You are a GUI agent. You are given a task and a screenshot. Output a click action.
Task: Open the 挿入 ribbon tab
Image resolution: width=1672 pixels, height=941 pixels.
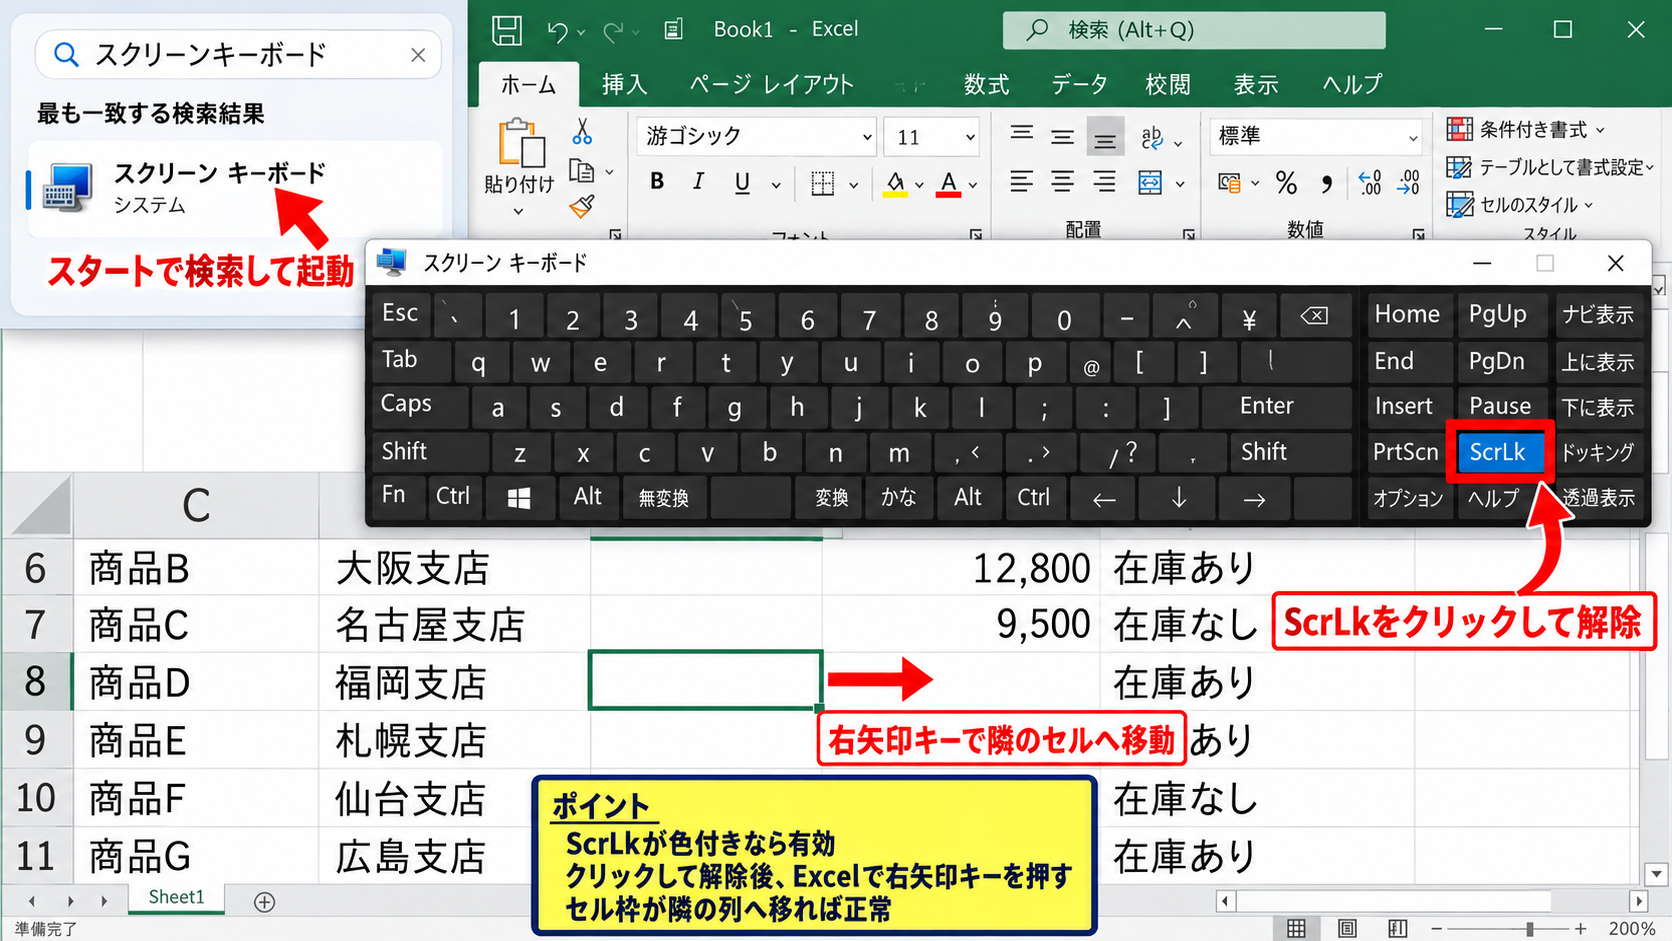624,85
